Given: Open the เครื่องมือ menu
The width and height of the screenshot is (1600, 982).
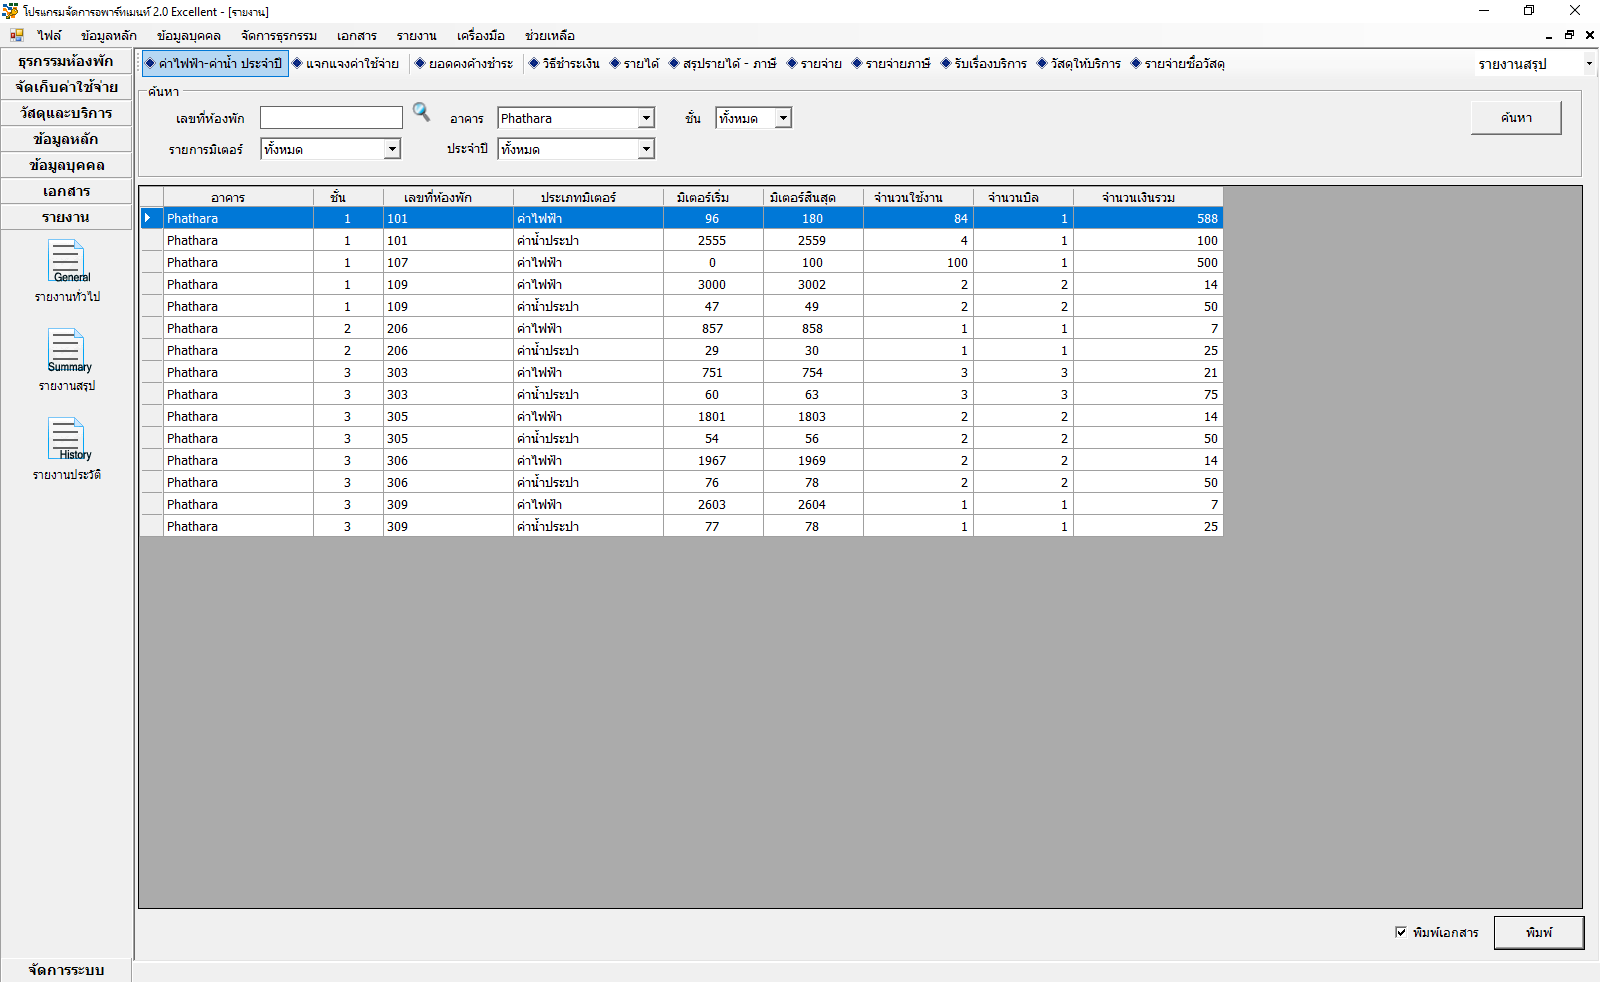Looking at the screenshot, I should [481, 35].
